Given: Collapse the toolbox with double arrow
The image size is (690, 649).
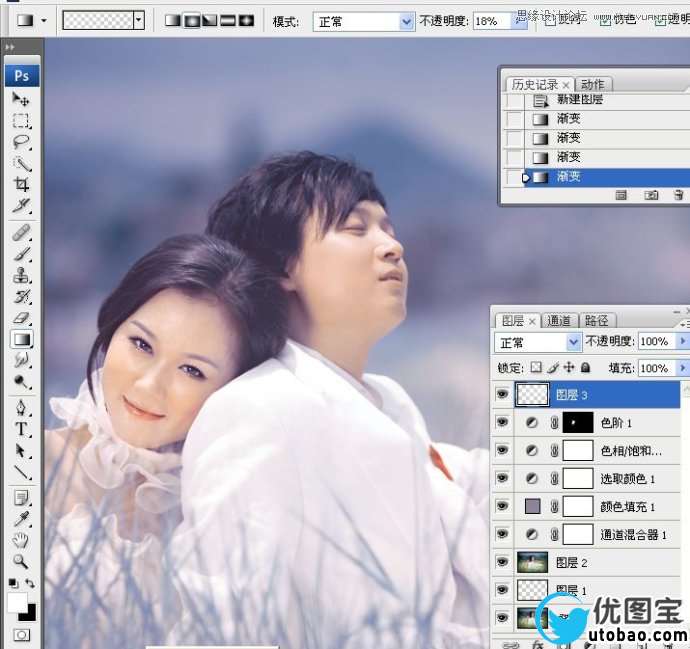Looking at the screenshot, I should click(10, 47).
